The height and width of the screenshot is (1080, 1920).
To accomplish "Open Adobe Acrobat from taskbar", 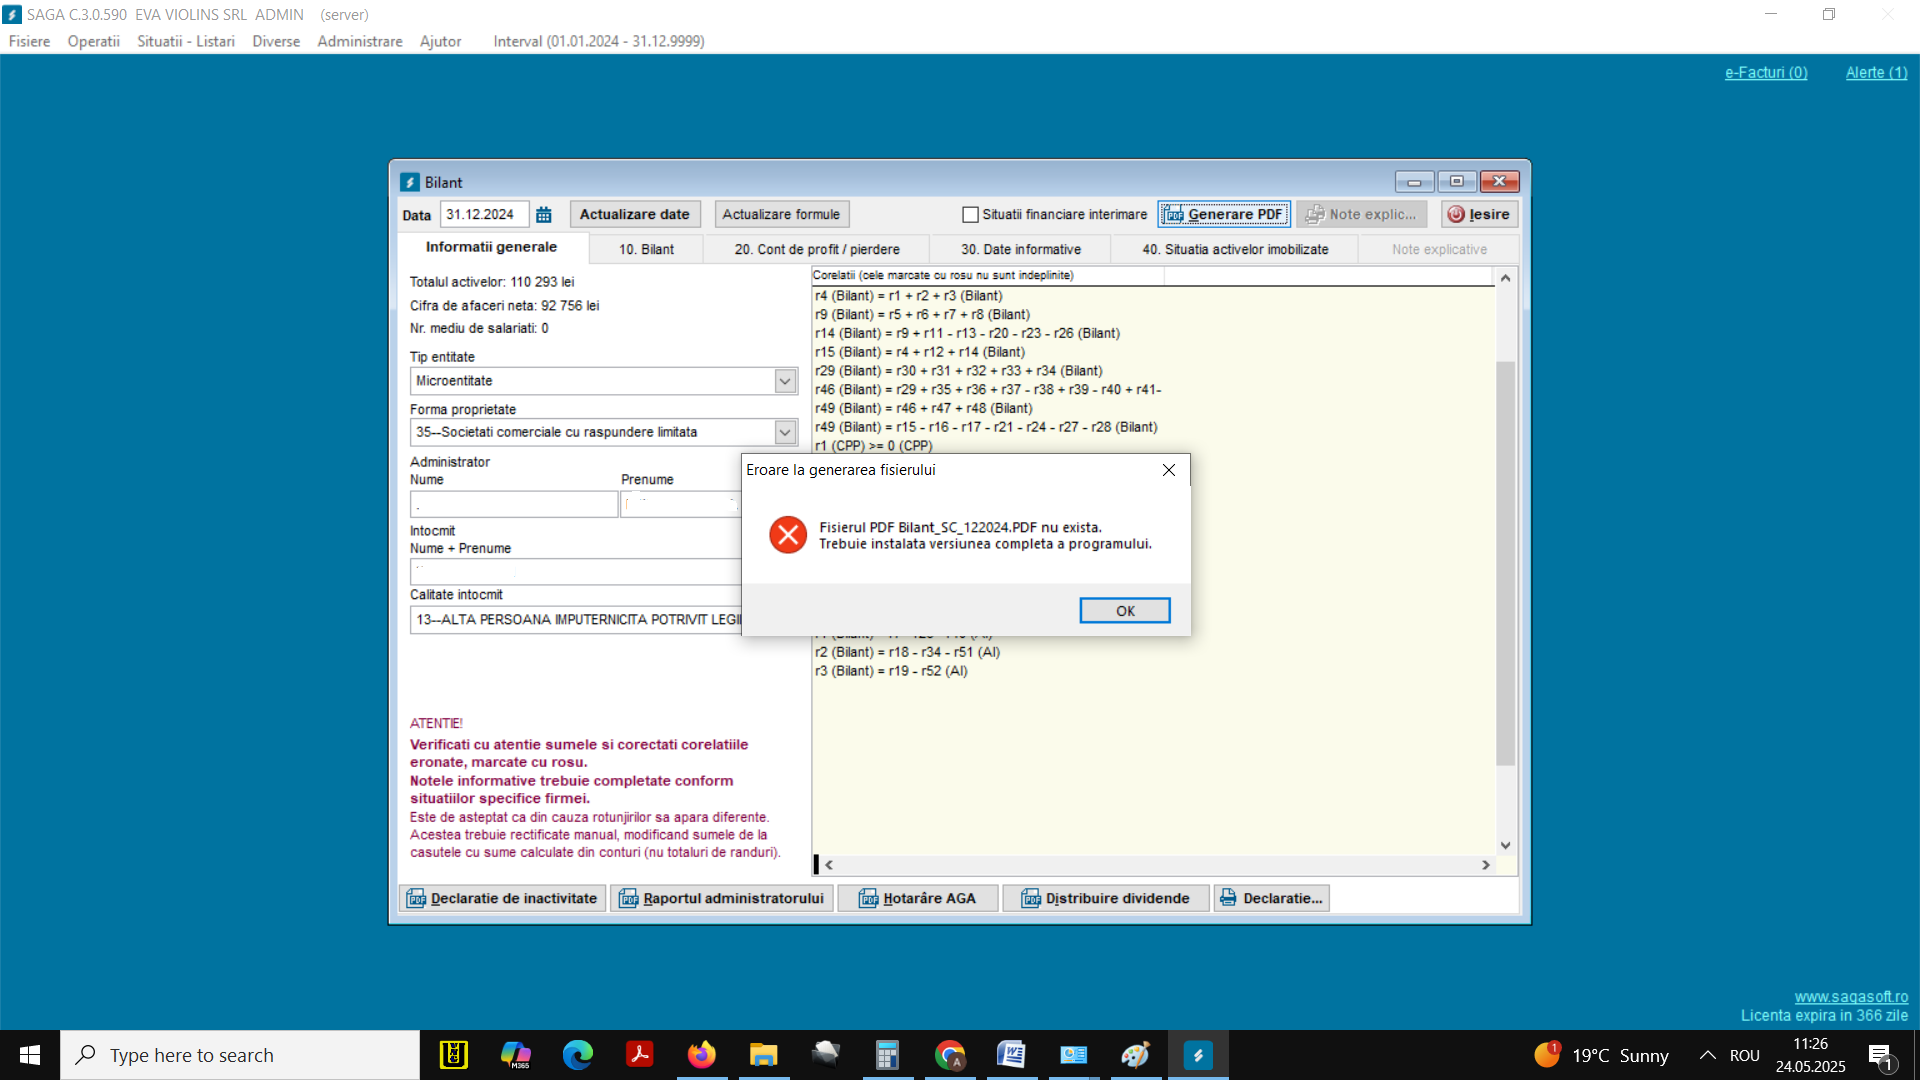I will [x=640, y=1055].
